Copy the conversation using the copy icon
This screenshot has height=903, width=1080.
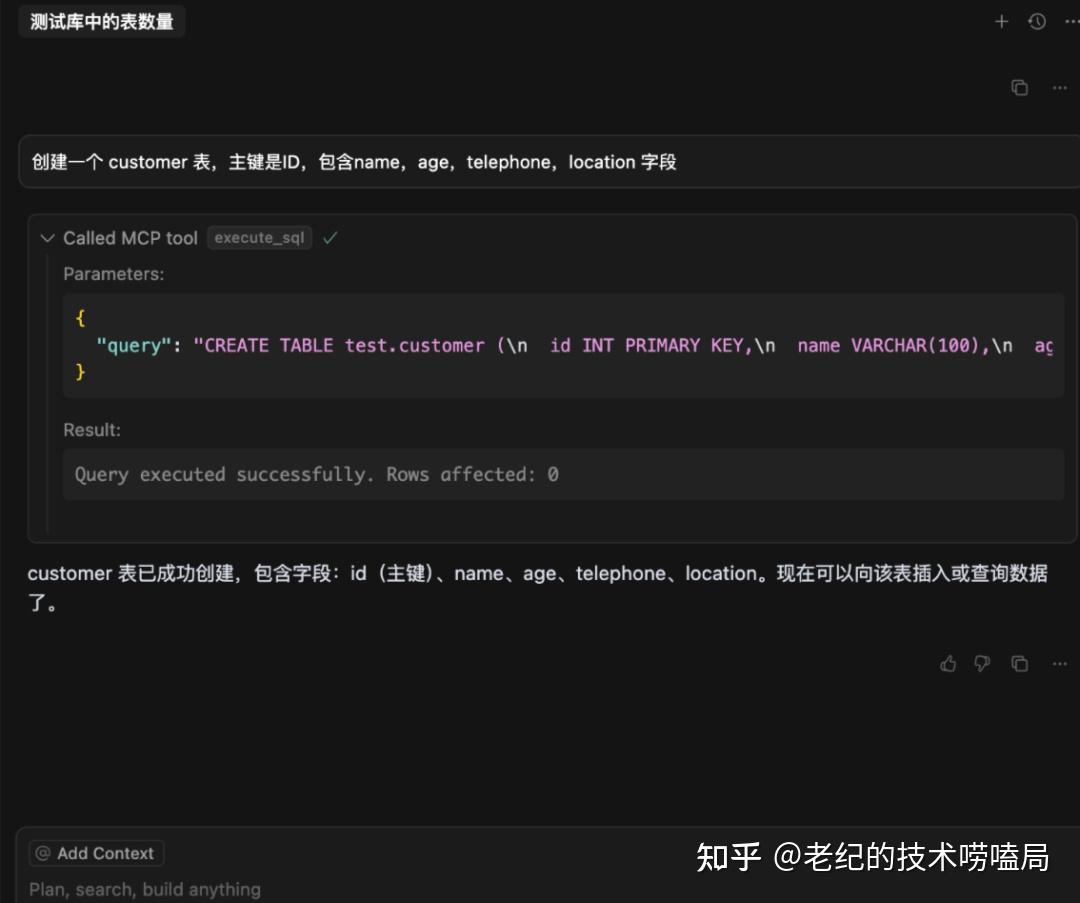click(x=1019, y=87)
